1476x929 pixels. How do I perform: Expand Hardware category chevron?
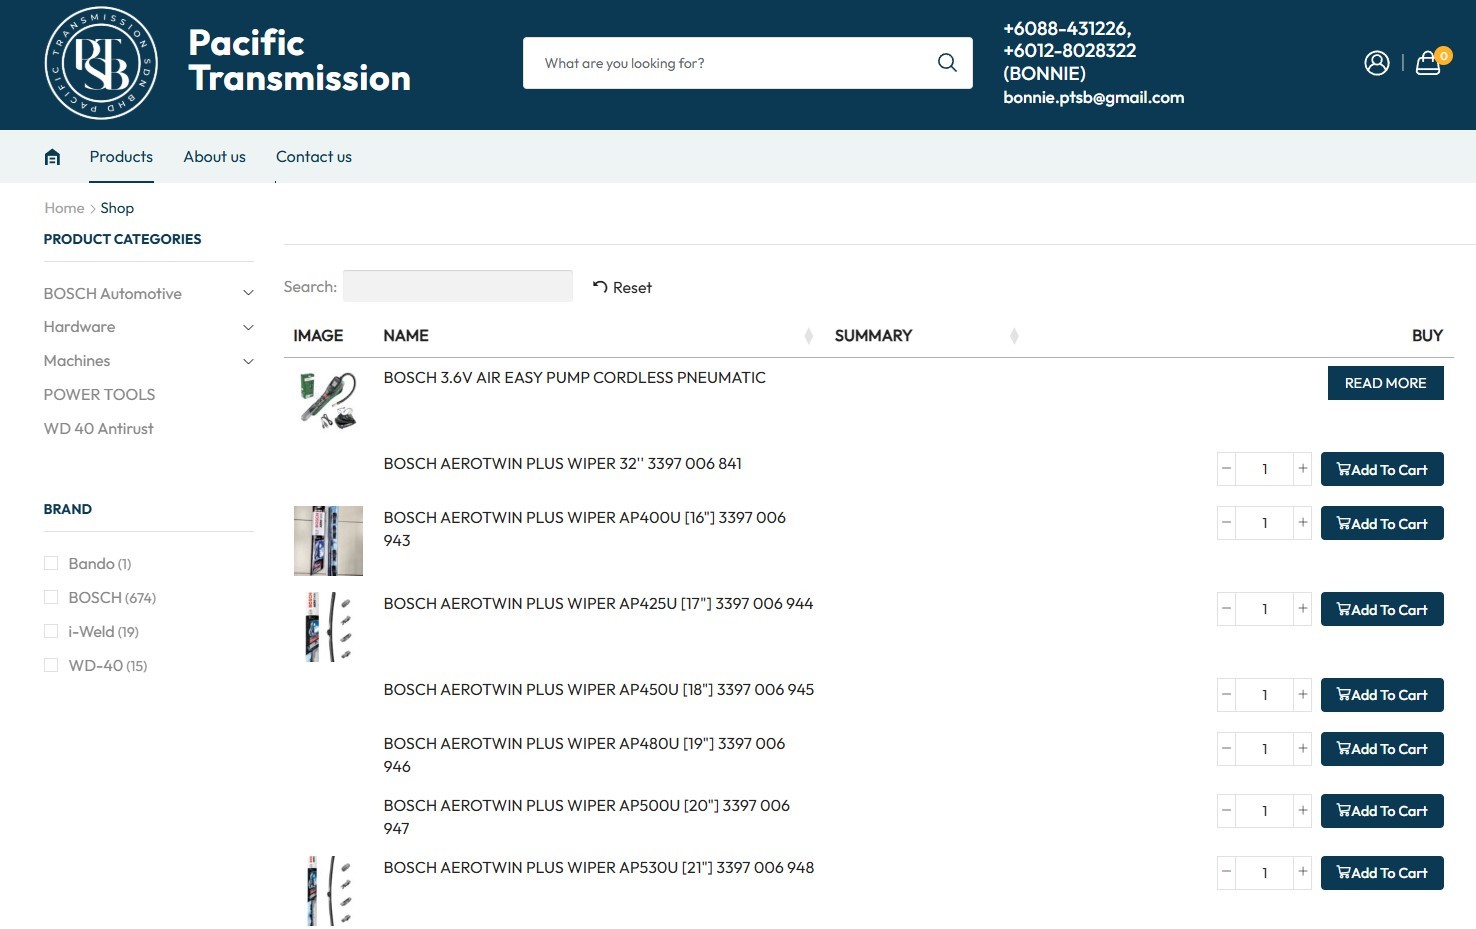point(248,327)
